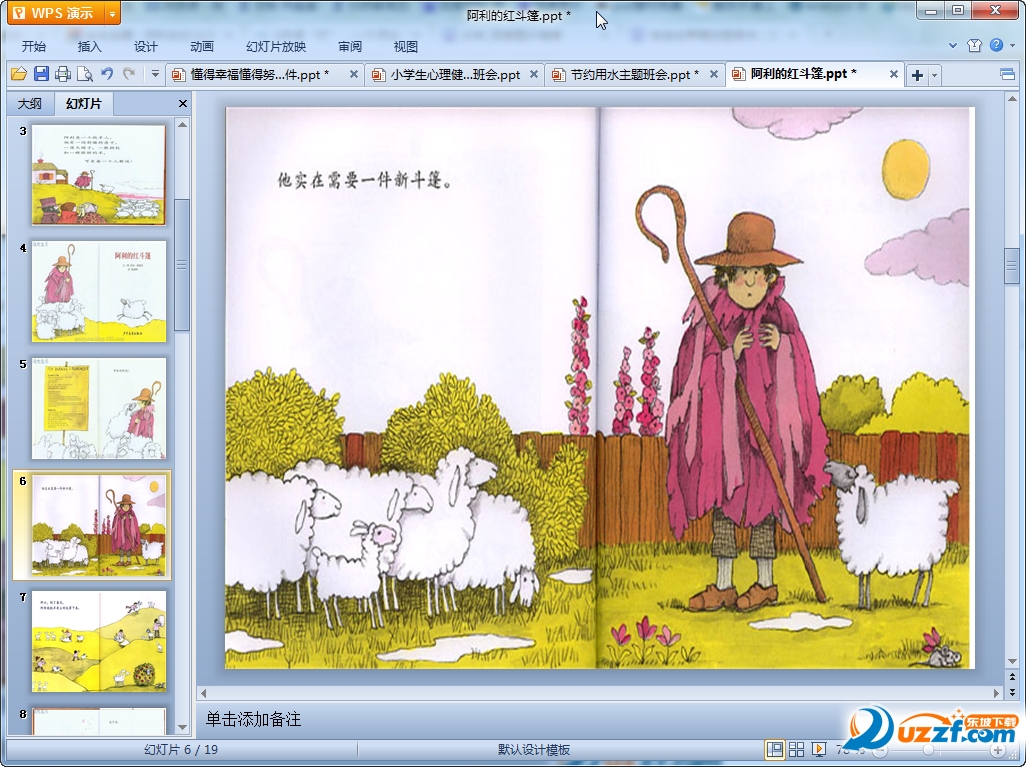Open the 开始 menu tab
1026x767 pixels.
tap(33, 46)
